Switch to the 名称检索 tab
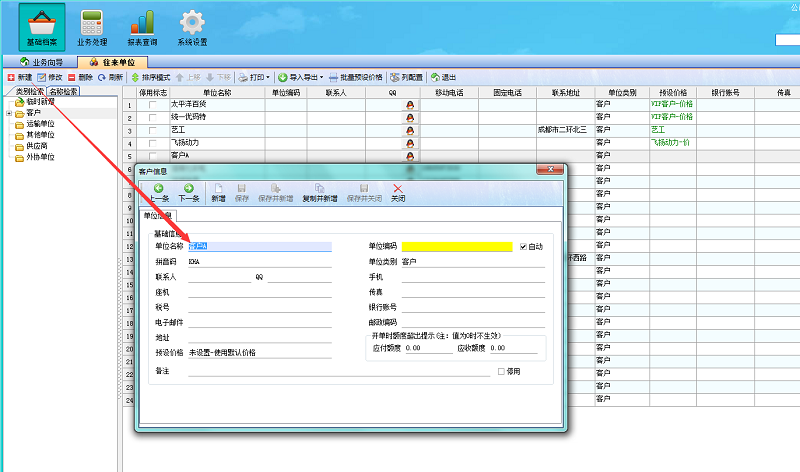Image resolution: width=800 pixels, height=472 pixels. [63, 91]
